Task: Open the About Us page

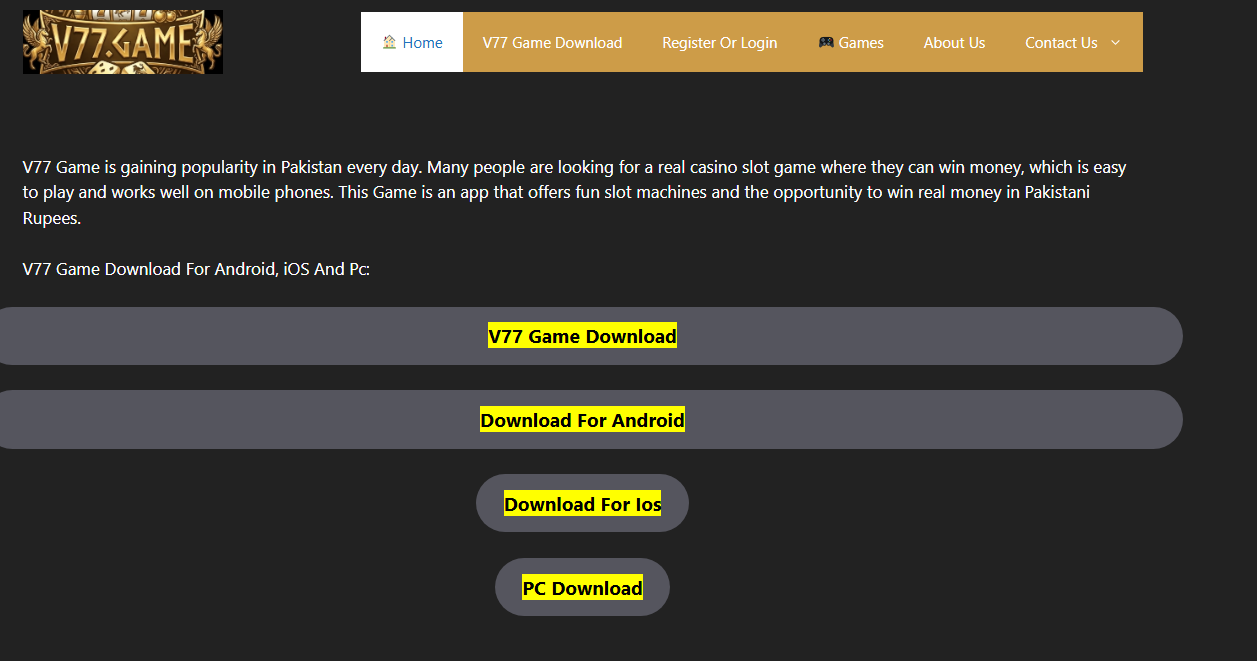Action: coord(954,42)
